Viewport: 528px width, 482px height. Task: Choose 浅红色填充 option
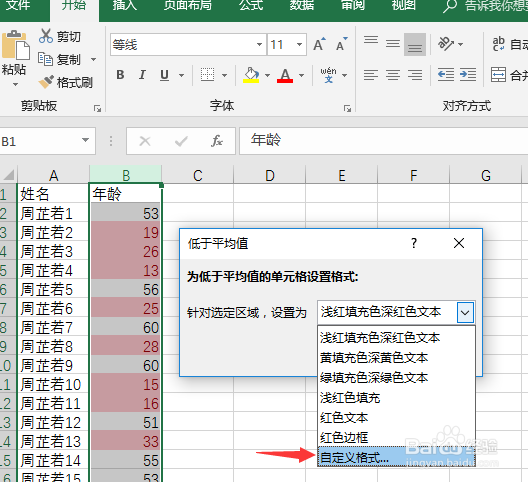click(396, 398)
